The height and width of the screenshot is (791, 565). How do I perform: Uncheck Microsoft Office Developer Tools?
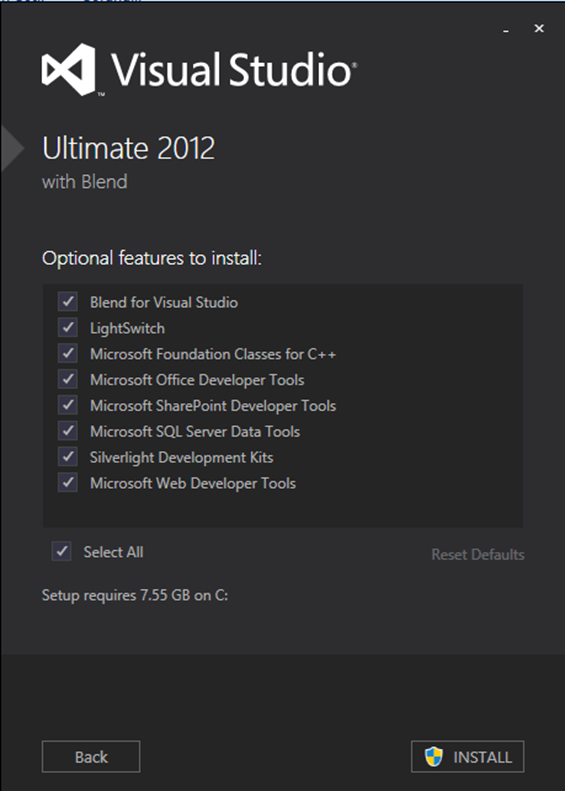(x=68, y=379)
